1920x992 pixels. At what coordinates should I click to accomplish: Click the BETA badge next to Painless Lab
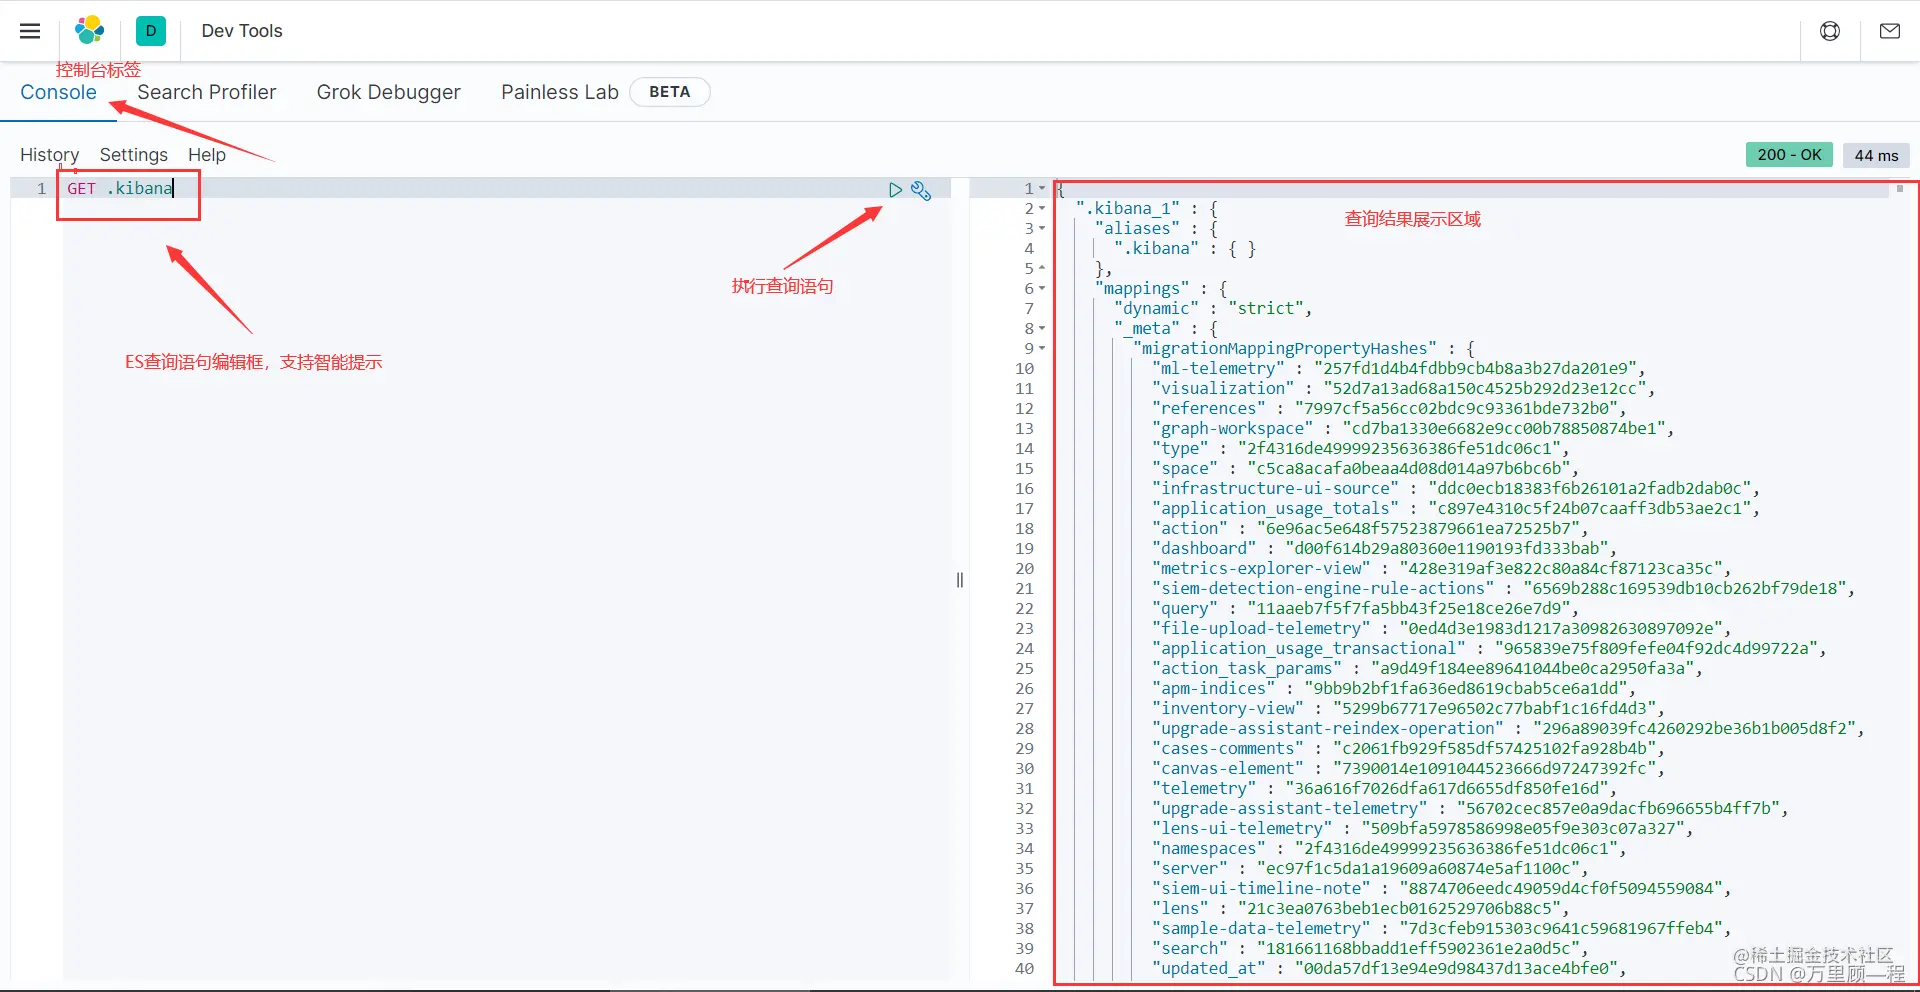click(x=670, y=92)
